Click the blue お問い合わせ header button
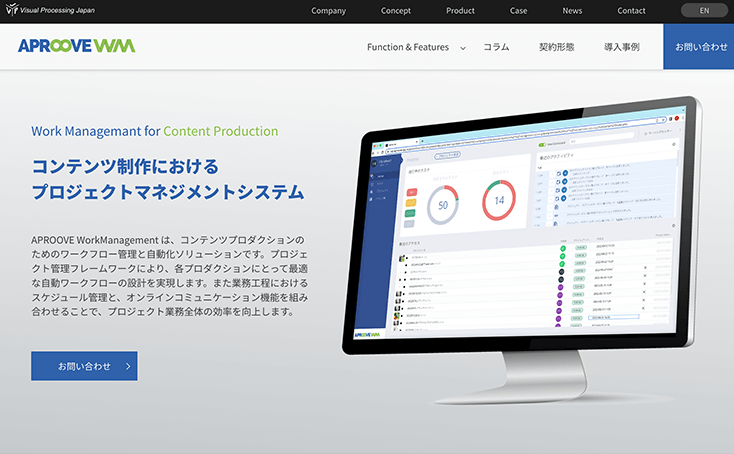Viewport: 734px width, 454px height. (x=699, y=47)
